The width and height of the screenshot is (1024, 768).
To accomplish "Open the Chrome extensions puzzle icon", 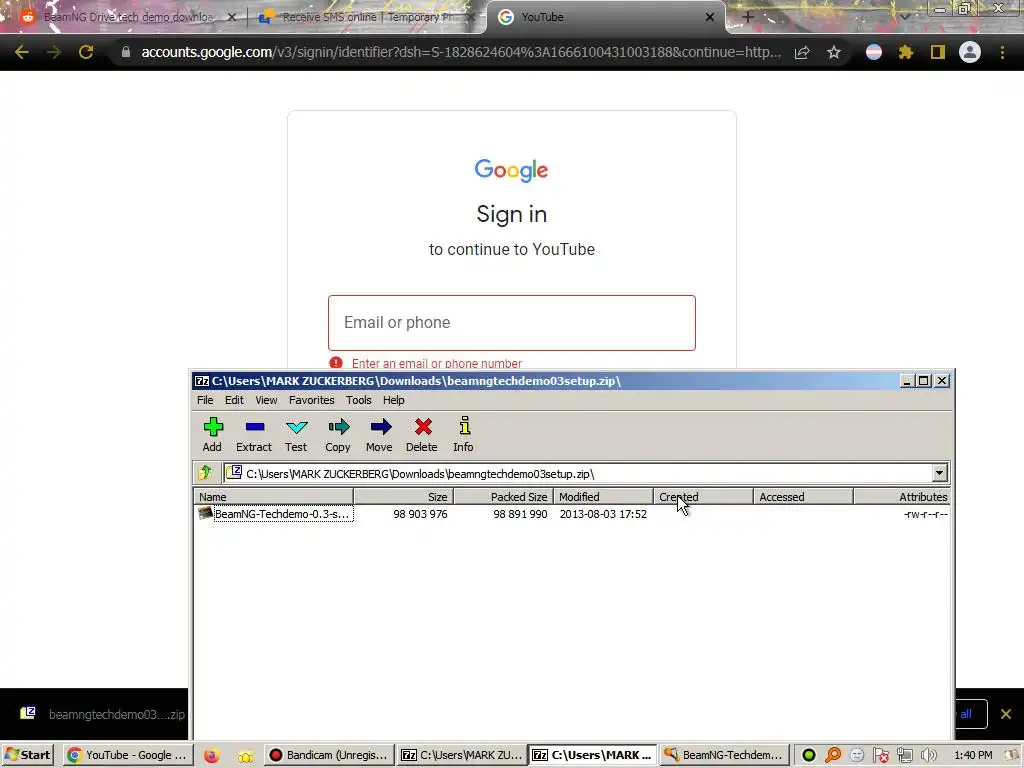I will (x=906, y=52).
